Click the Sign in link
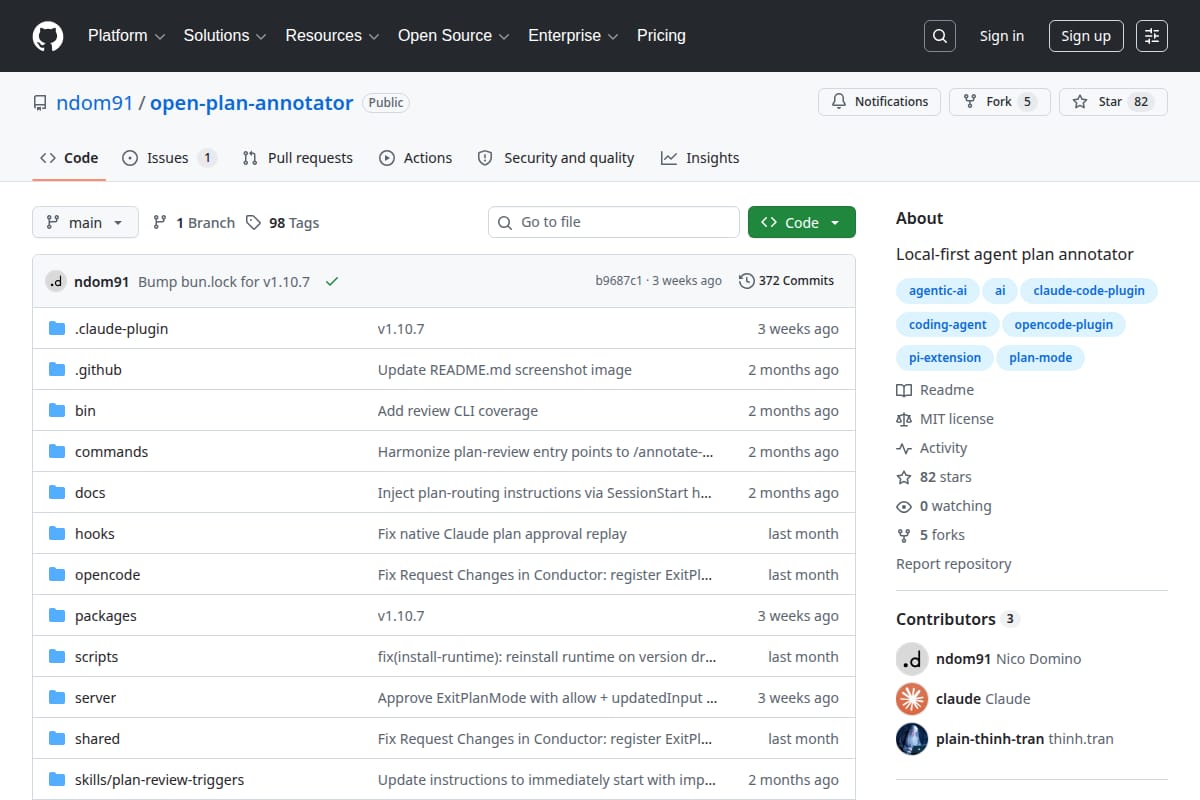Image resolution: width=1200 pixels, height=800 pixels. (1001, 36)
